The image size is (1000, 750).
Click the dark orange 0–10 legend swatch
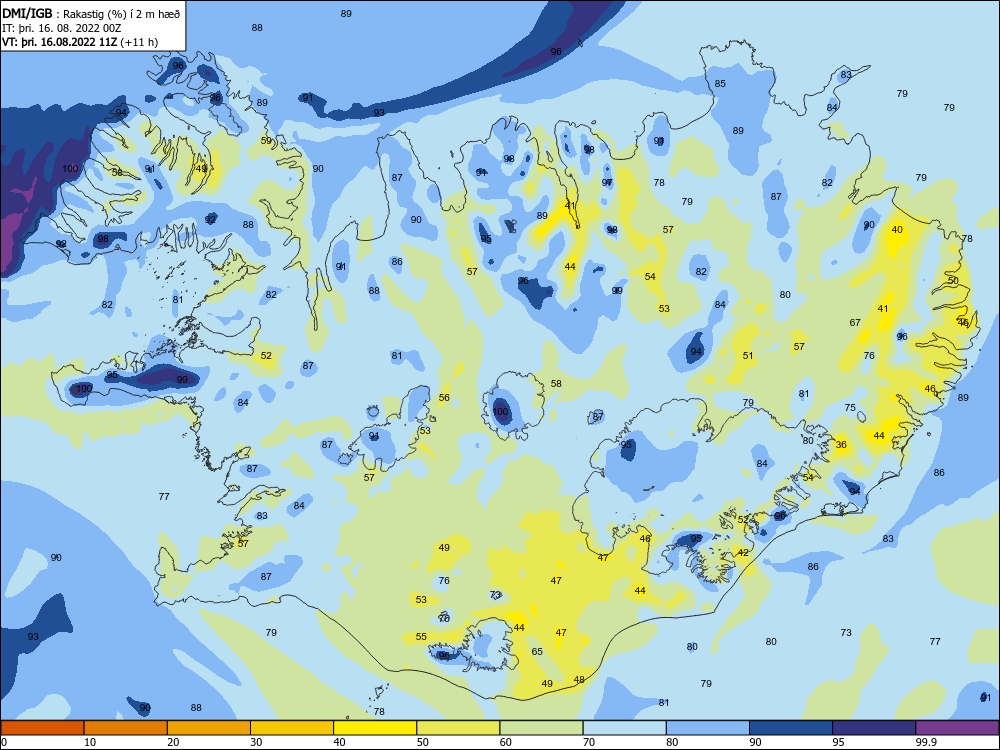(42, 728)
